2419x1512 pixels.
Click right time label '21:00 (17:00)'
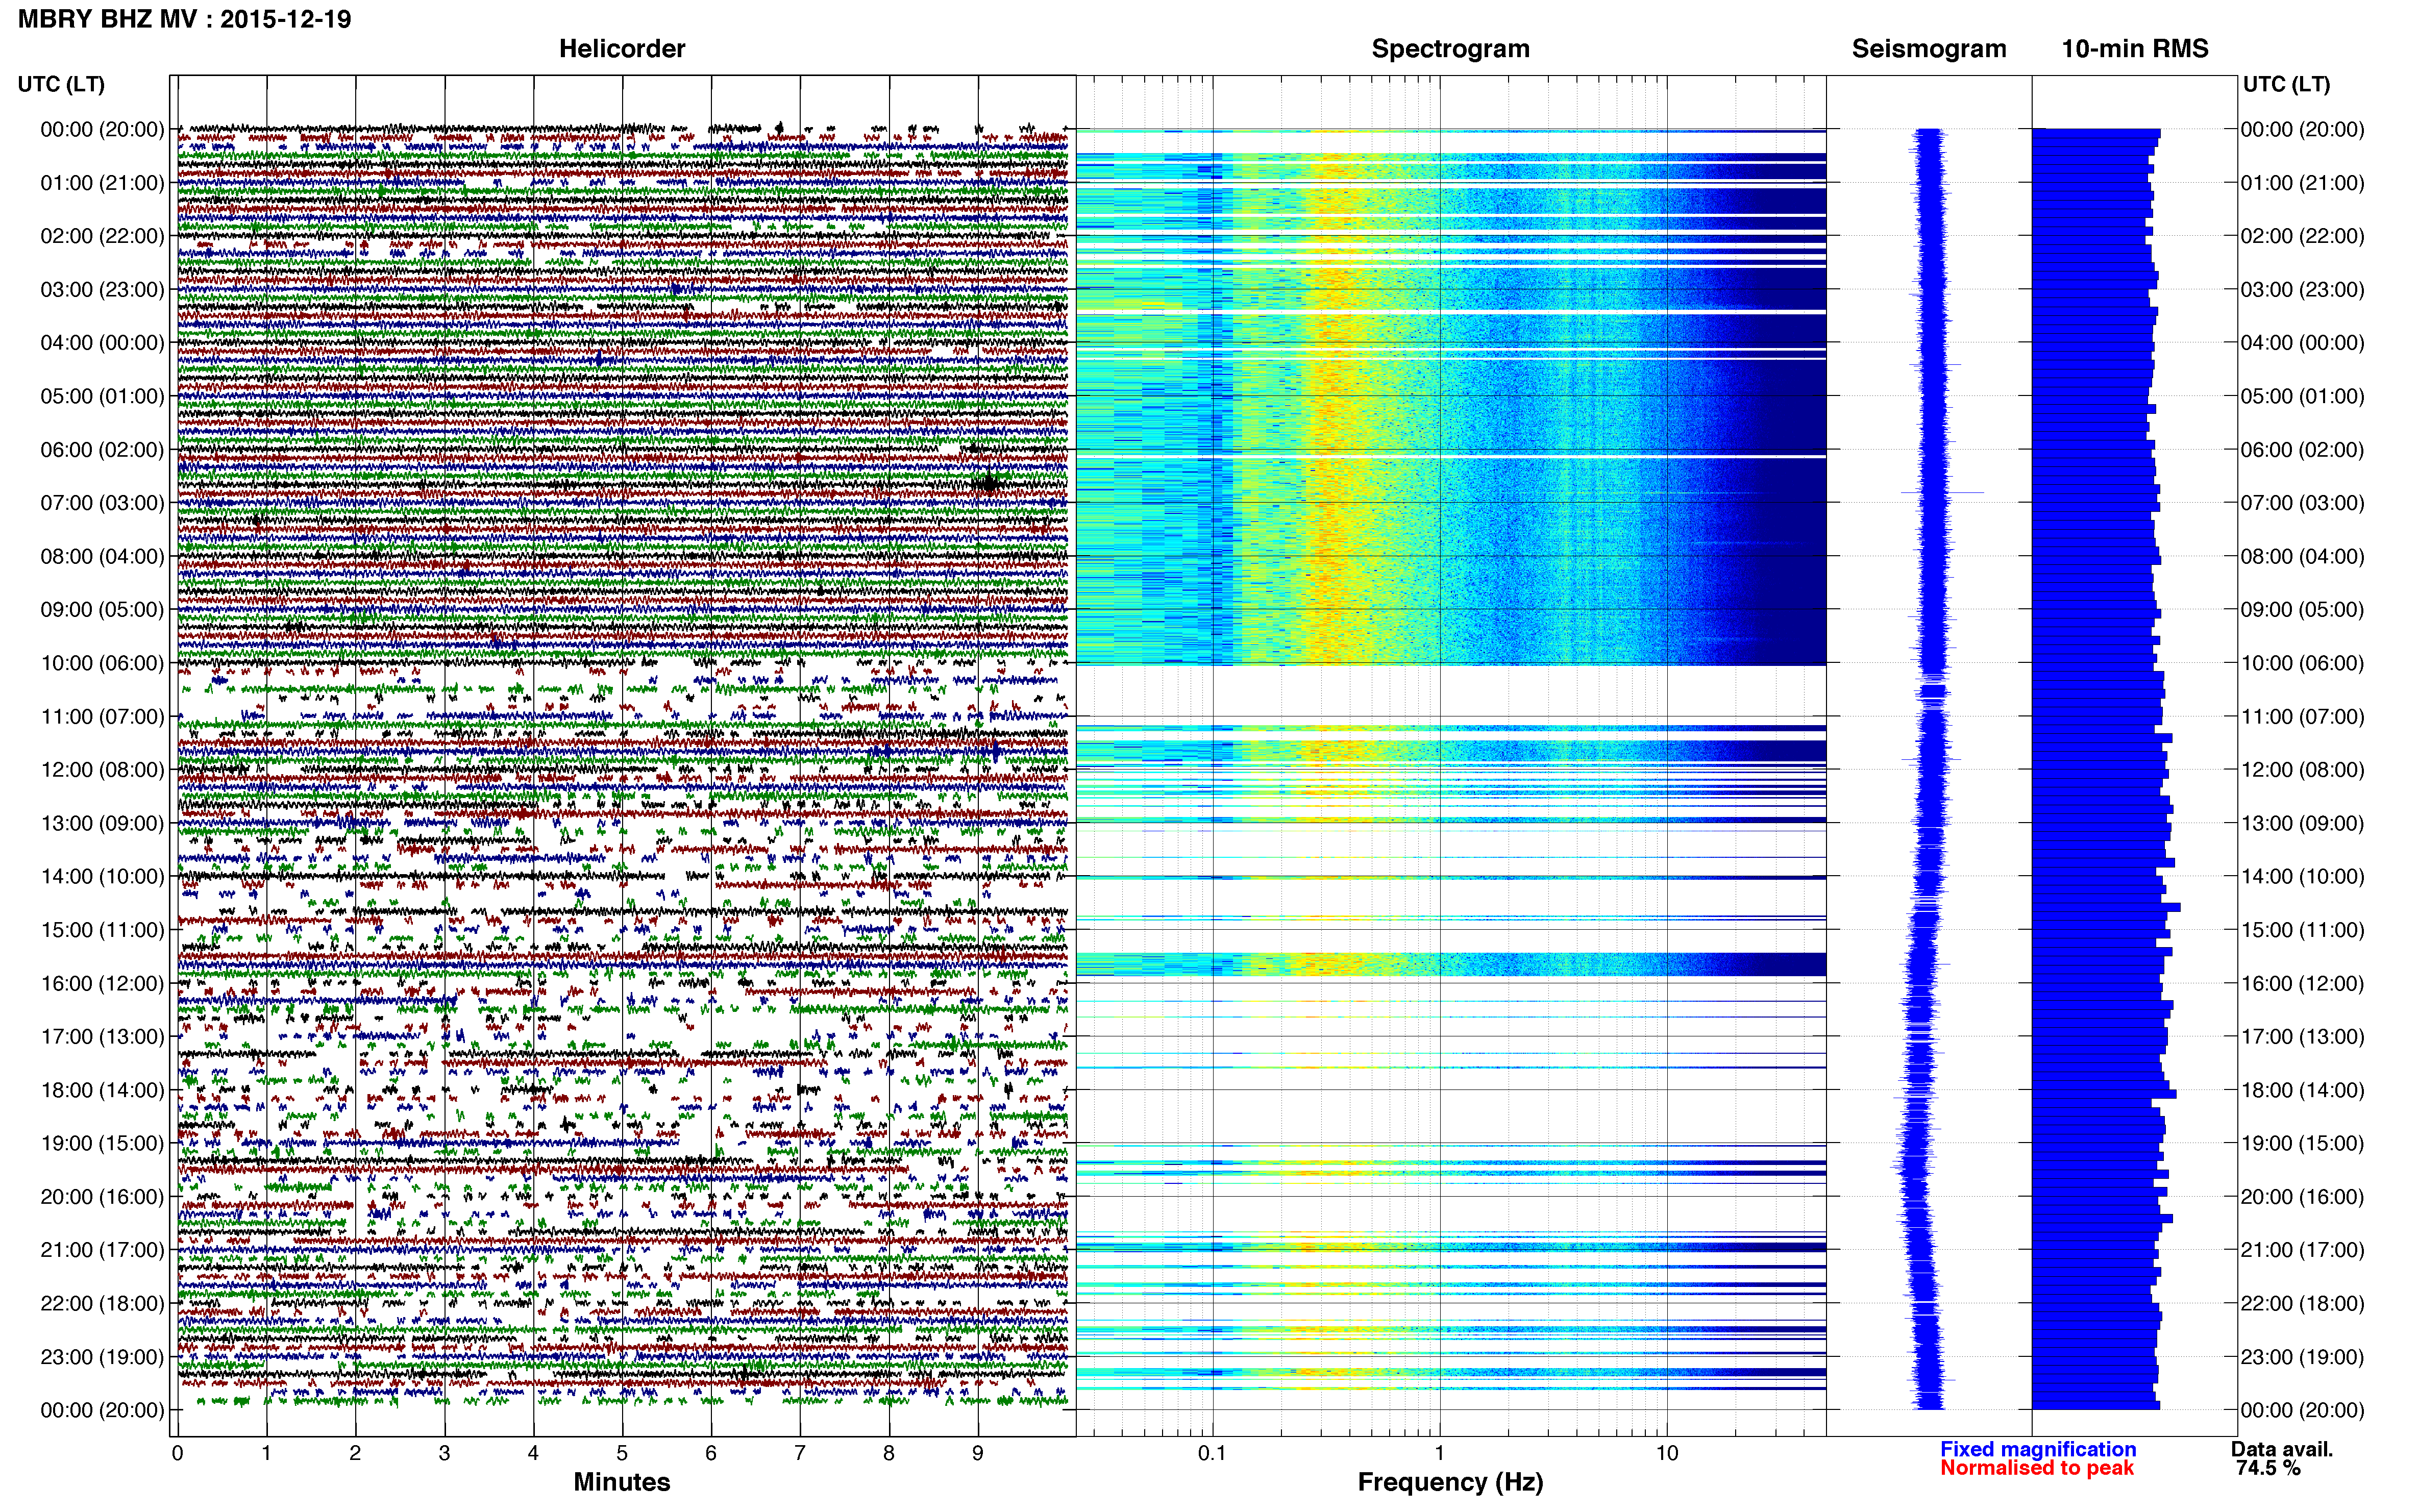(x=2302, y=1250)
